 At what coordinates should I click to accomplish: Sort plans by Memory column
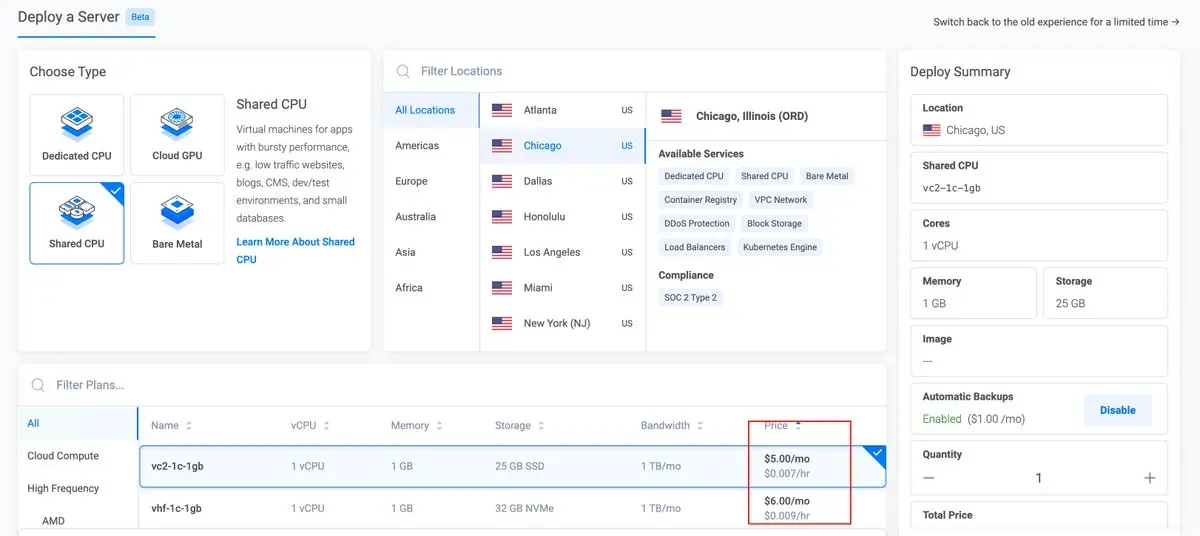tap(416, 425)
